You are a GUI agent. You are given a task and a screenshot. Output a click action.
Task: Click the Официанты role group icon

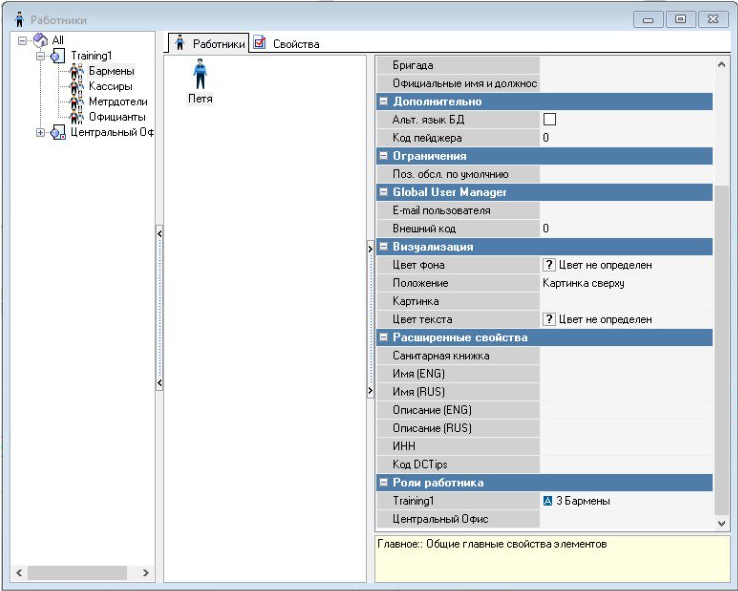[76, 116]
